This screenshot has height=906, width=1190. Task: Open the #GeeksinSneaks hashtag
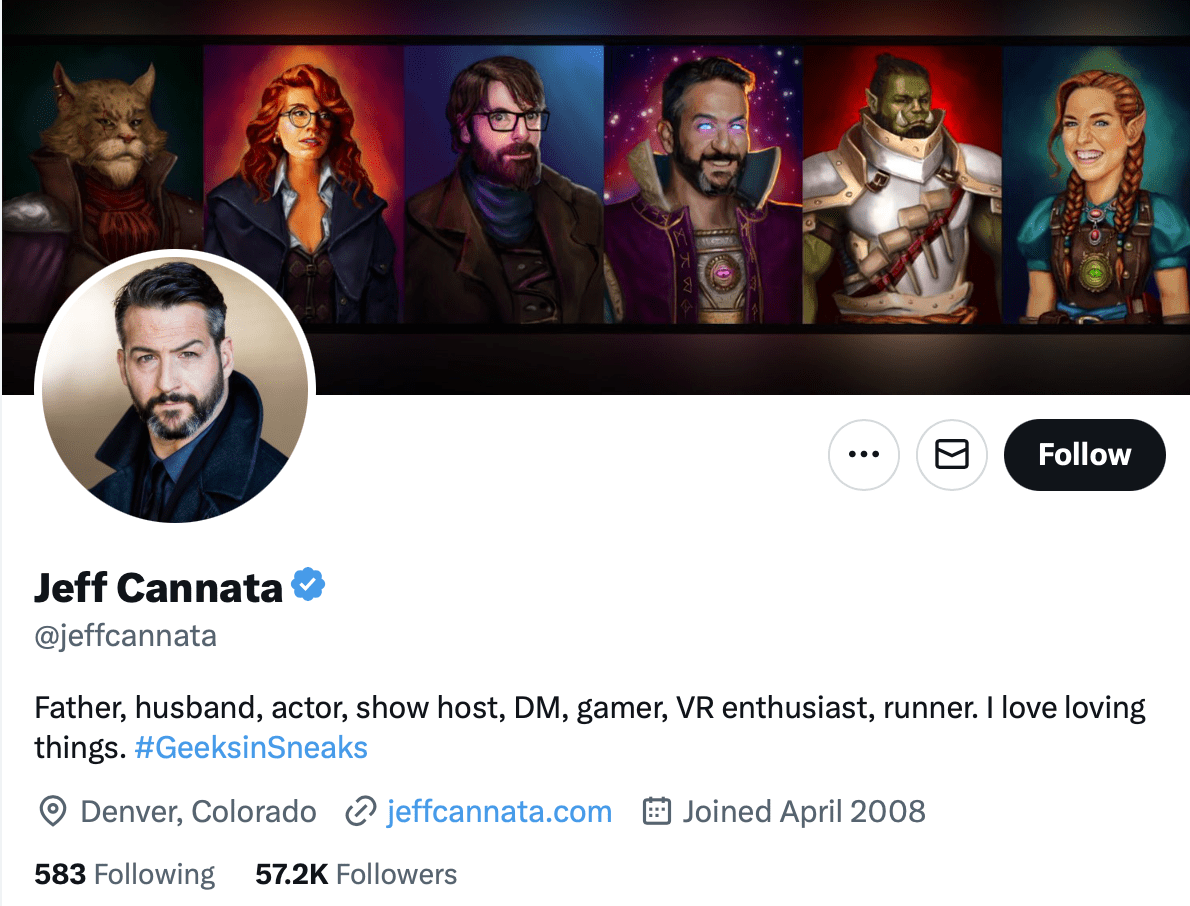(251, 747)
